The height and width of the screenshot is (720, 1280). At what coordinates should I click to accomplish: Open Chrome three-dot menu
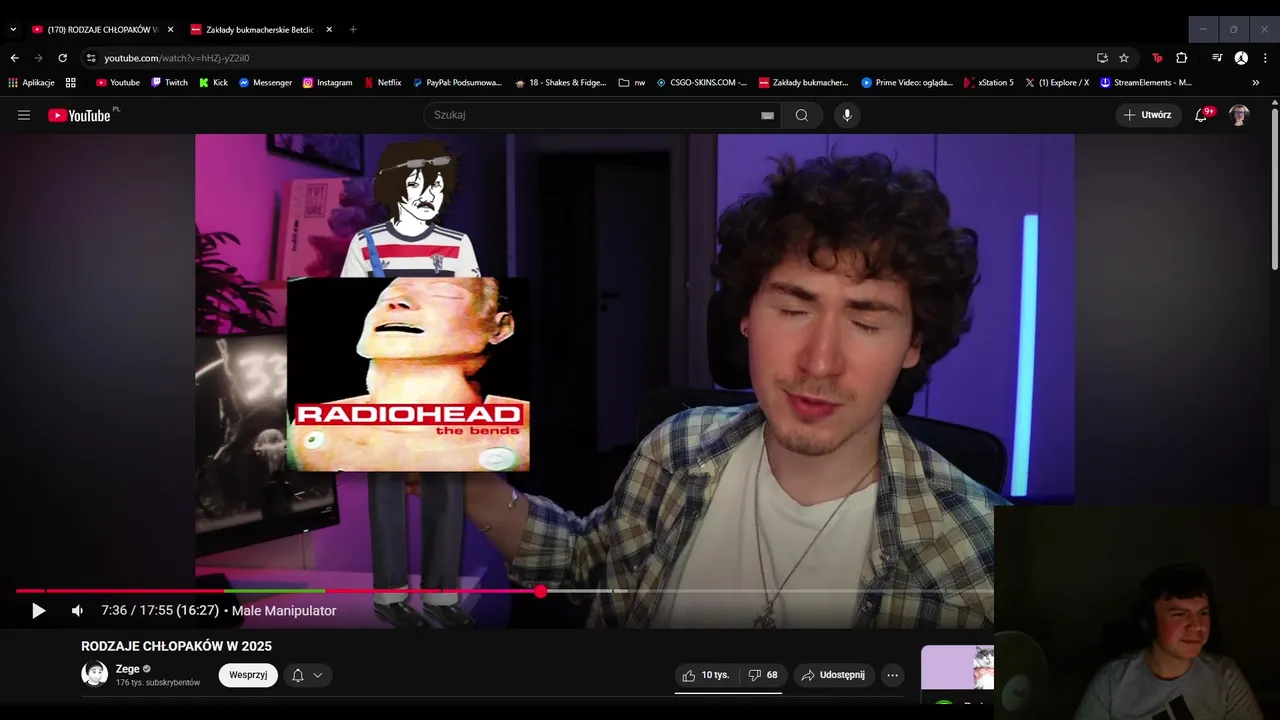(1265, 58)
